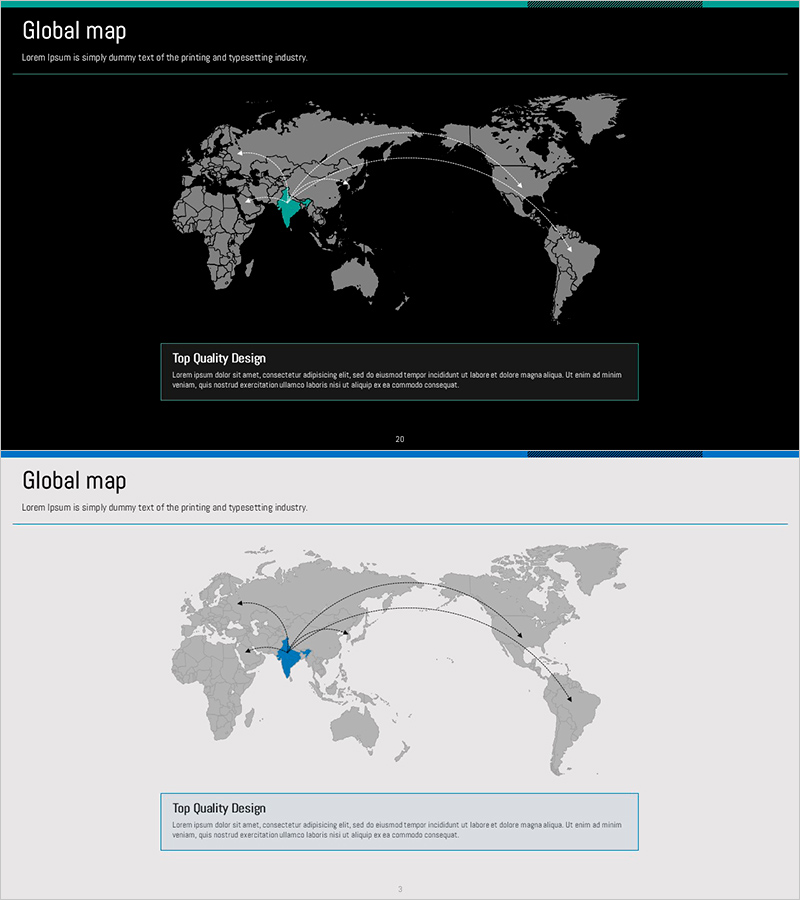The width and height of the screenshot is (800, 900).
Task: Click blue-highlighted India on the light map
Action: coord(292,661)
